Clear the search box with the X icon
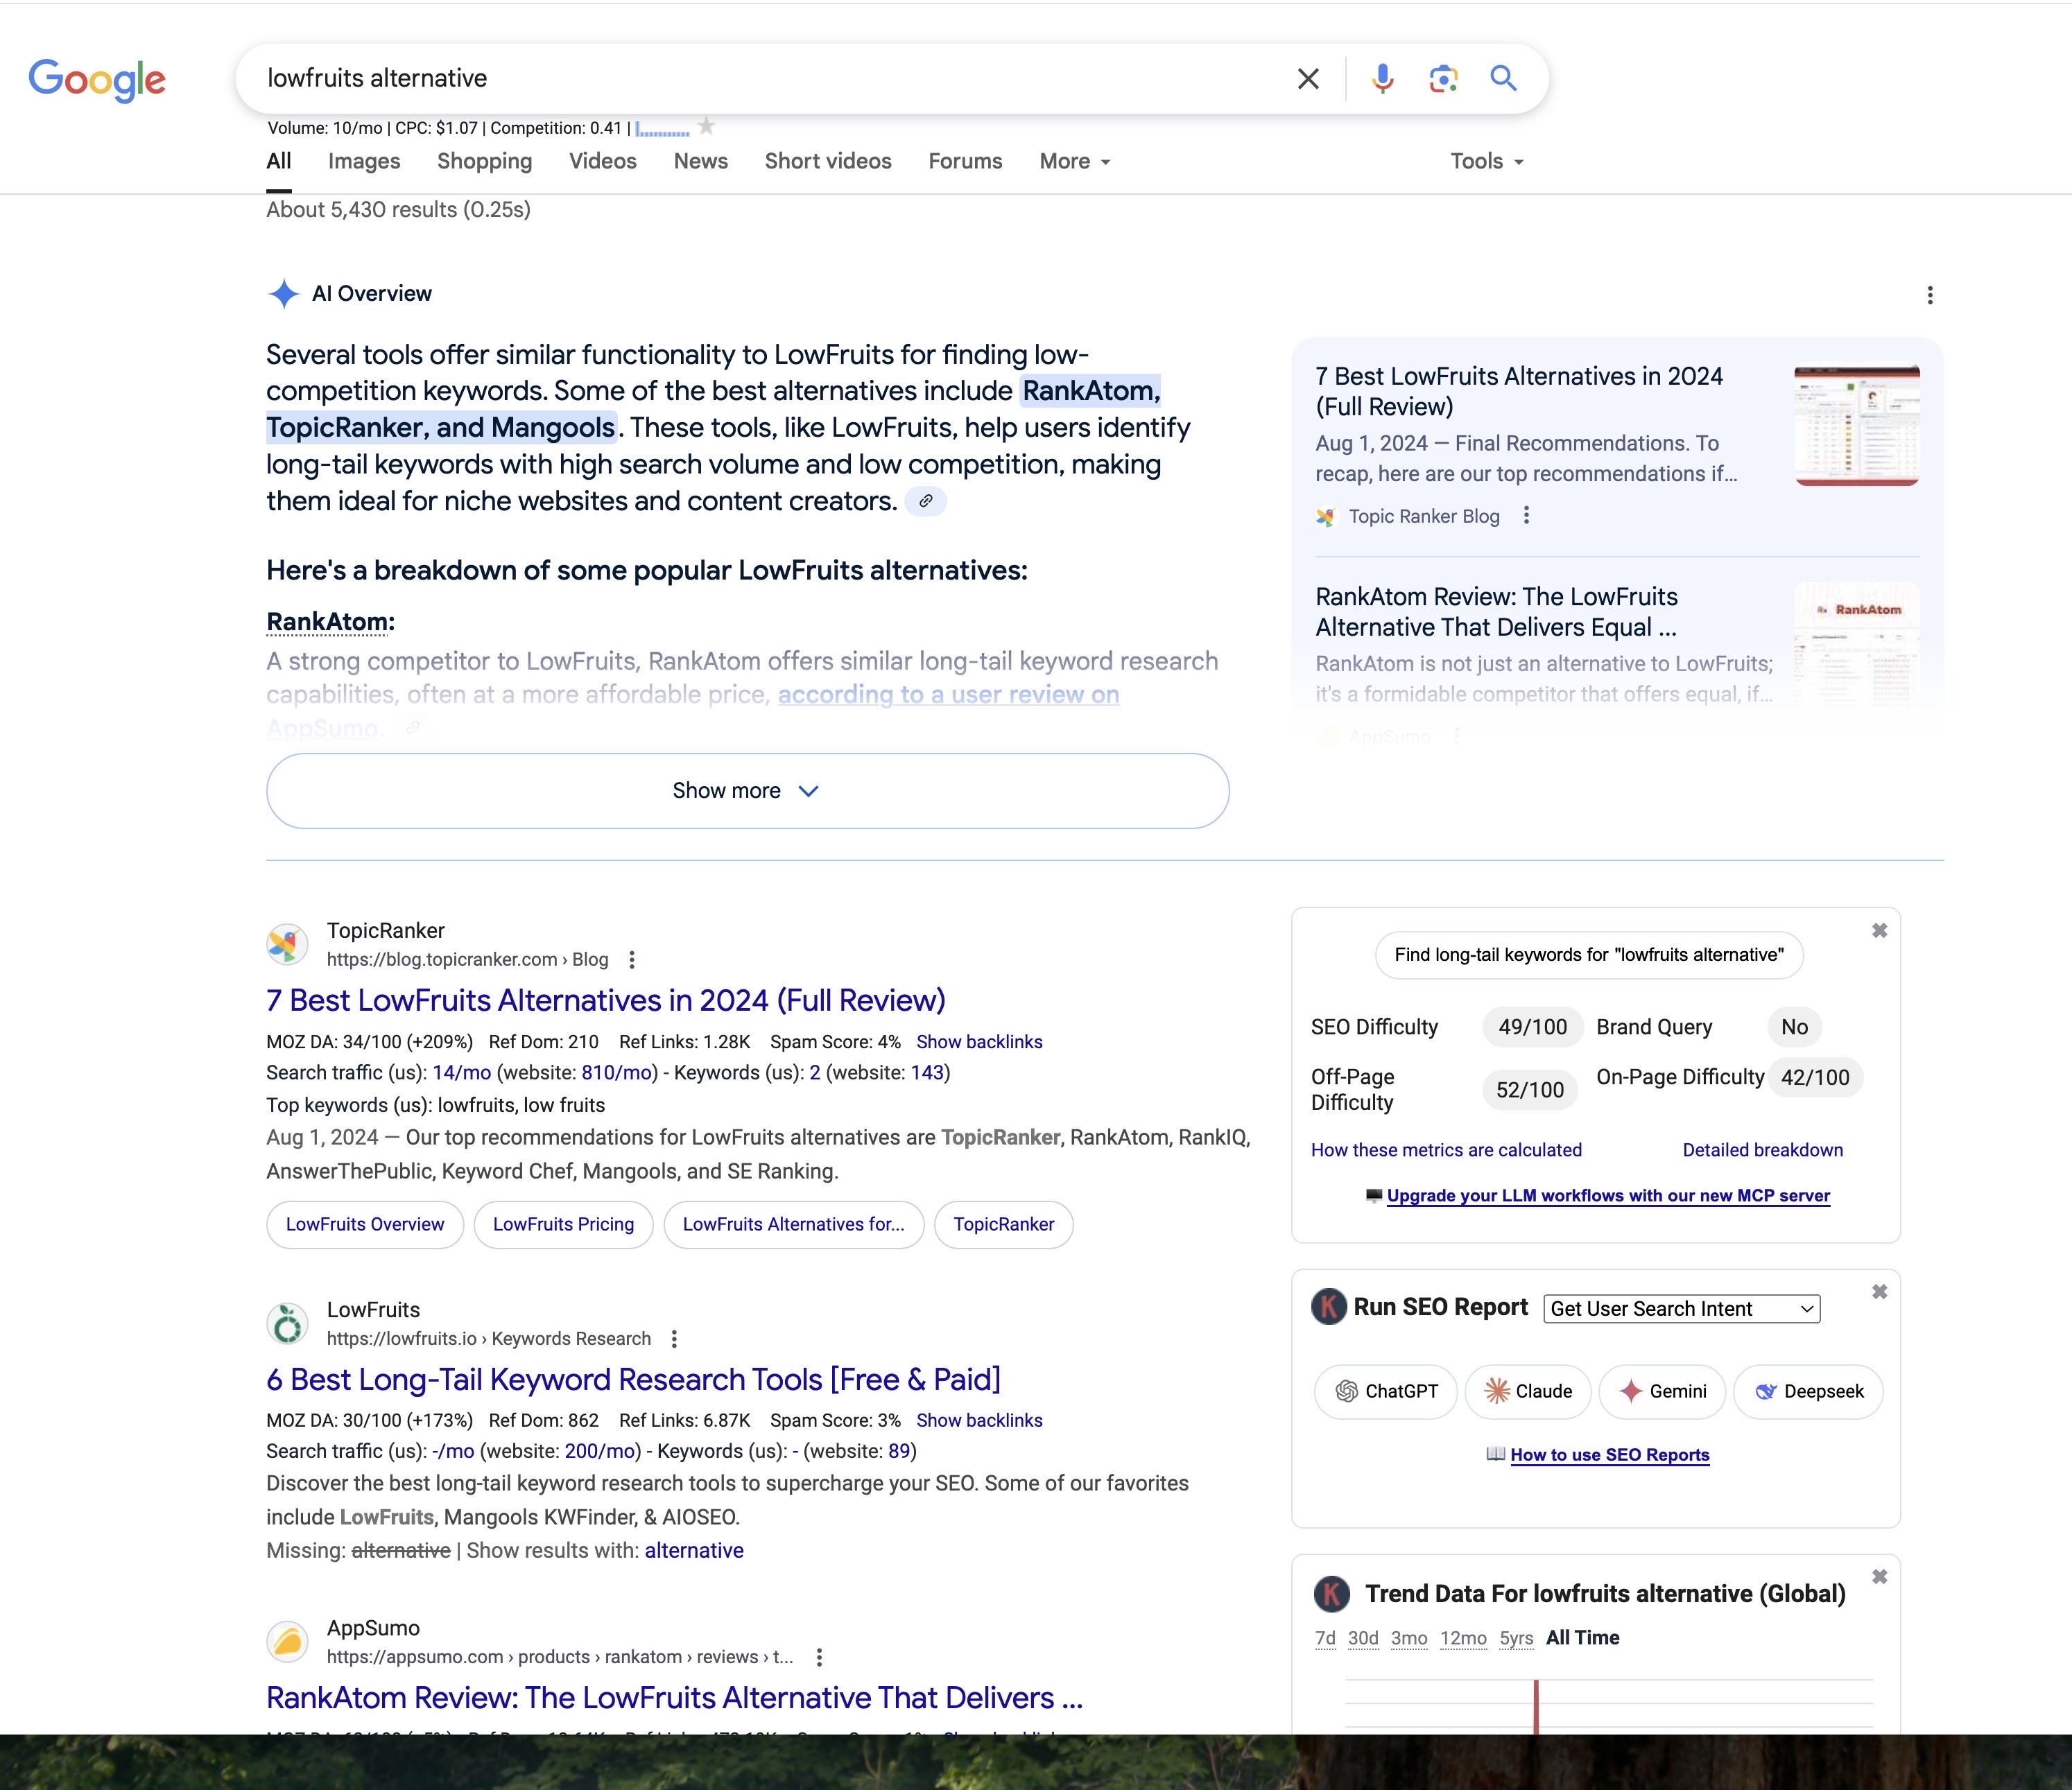The width and height of the screenshot is (2072, 1790). (1307, 79)
